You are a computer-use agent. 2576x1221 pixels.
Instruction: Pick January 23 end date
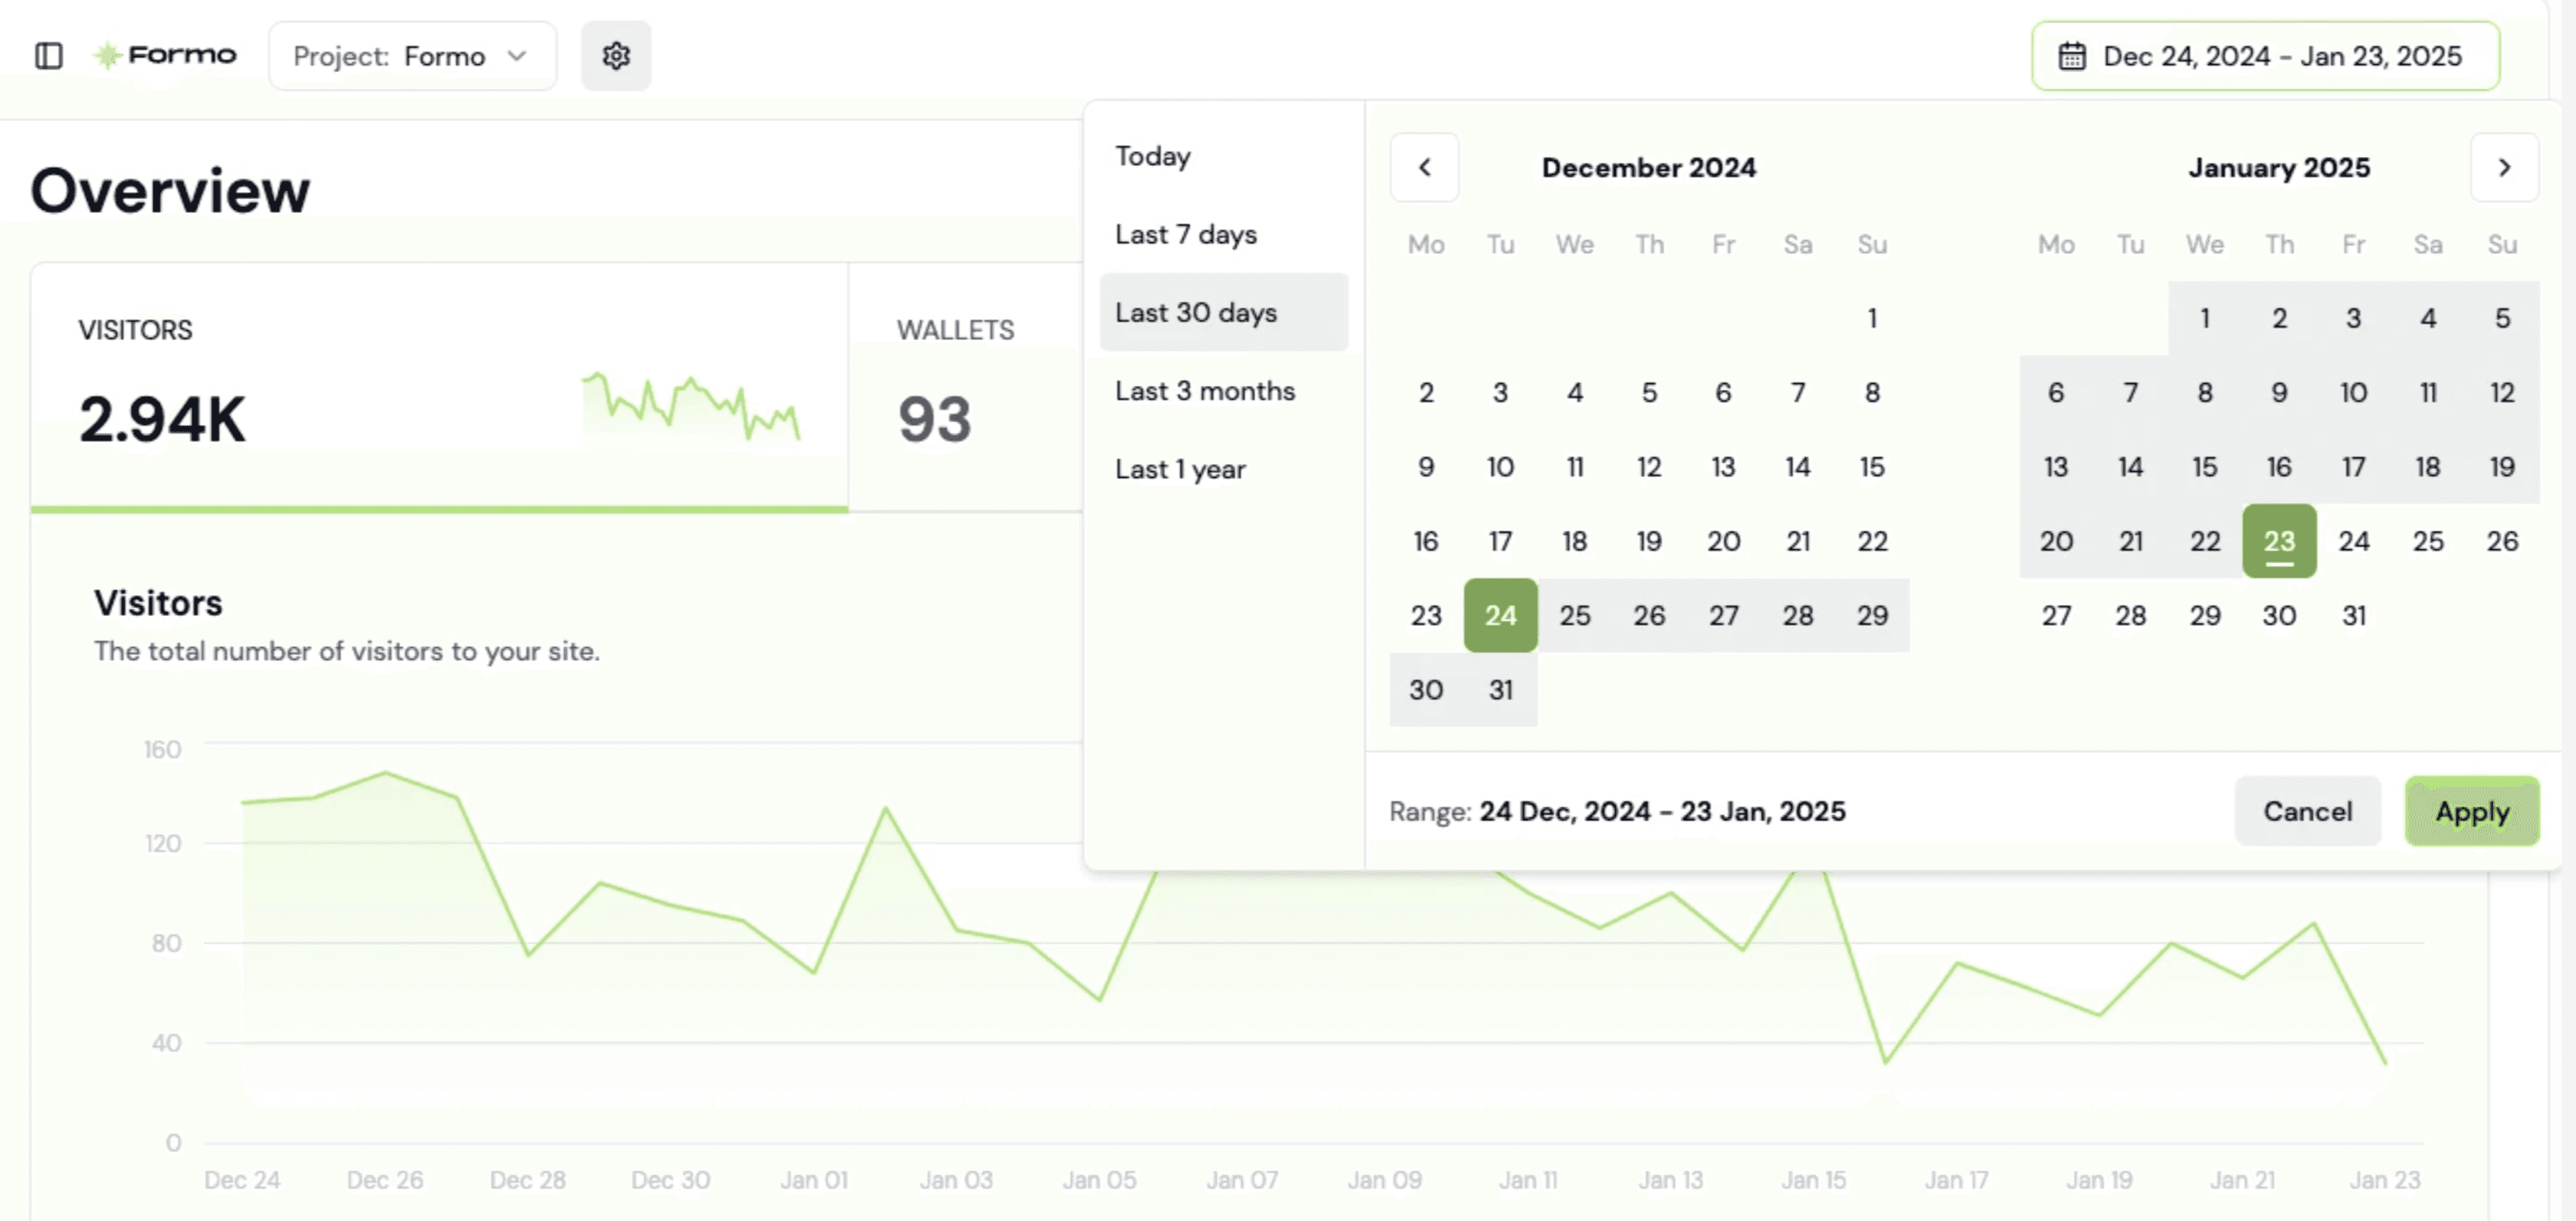point(2279,541)
